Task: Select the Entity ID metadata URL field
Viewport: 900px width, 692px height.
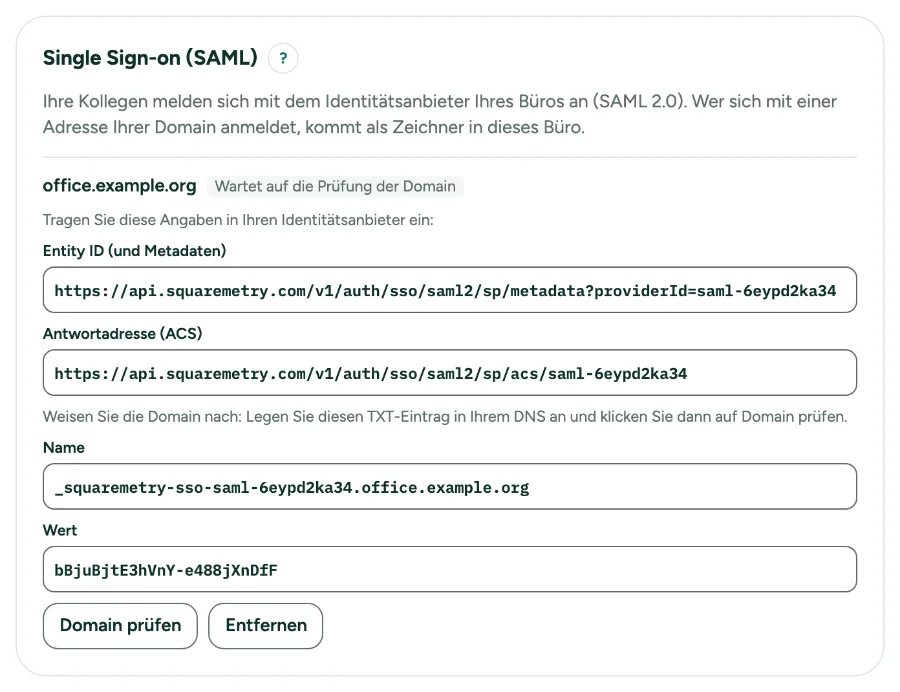Action: pyautogui.click(x=449, y=290)
